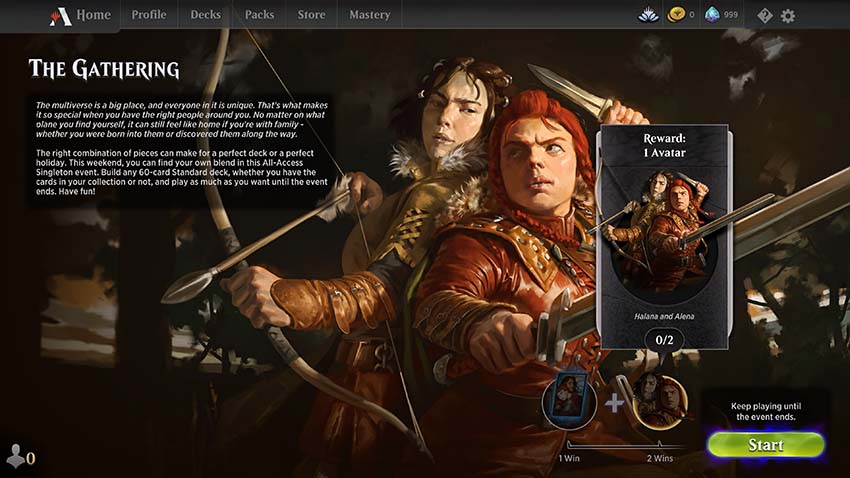850x478 pixels.
Task: Click the "1 Win" progress label
Action: coord(569,458)
